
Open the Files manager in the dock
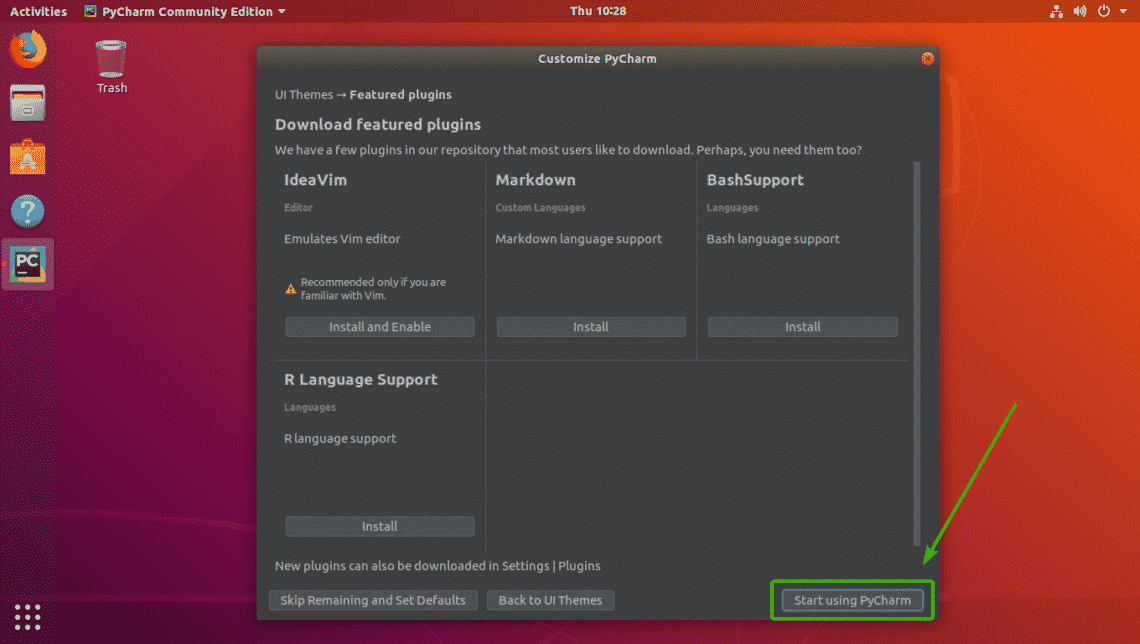(28, 102)
